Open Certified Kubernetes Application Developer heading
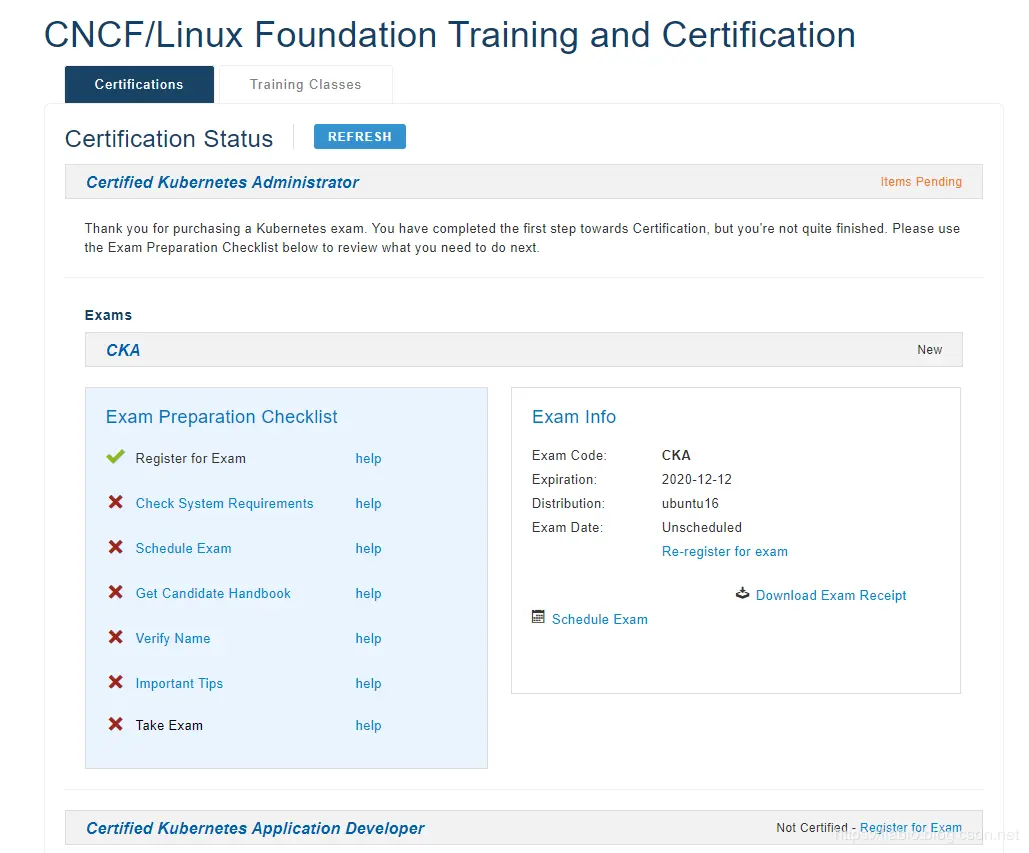 coord(255,828)
